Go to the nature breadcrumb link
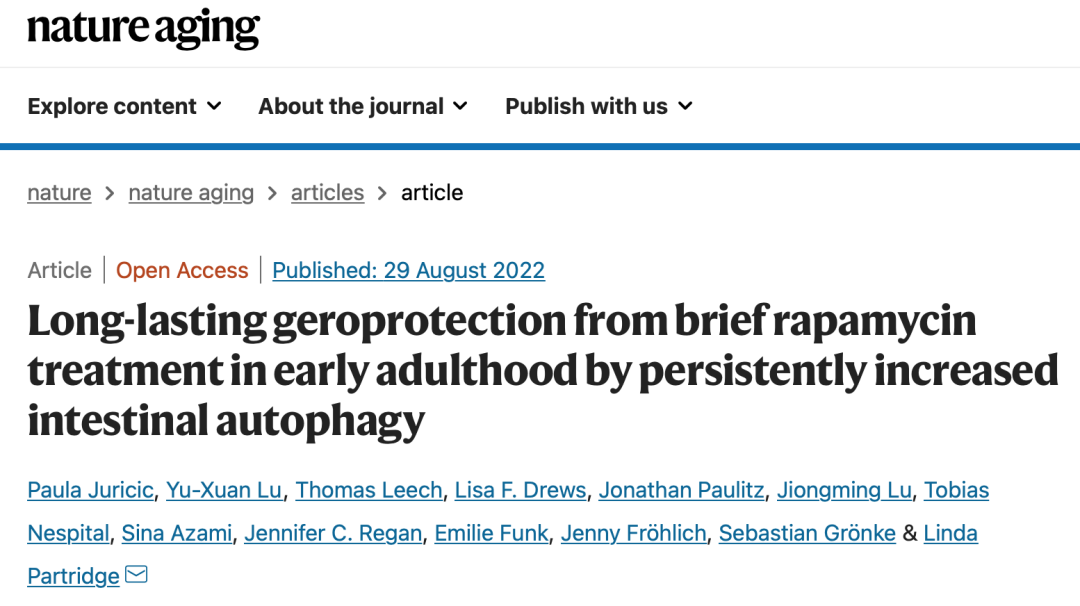 [59, 192]
